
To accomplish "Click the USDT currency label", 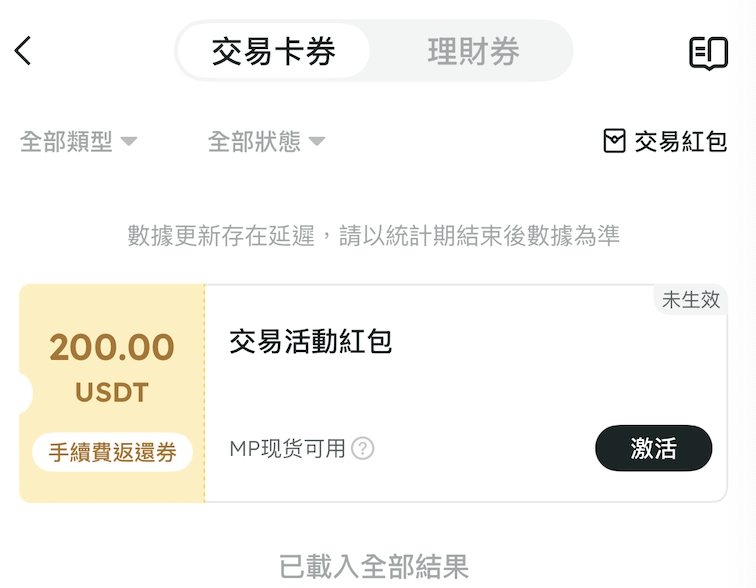I will point(112,393).
